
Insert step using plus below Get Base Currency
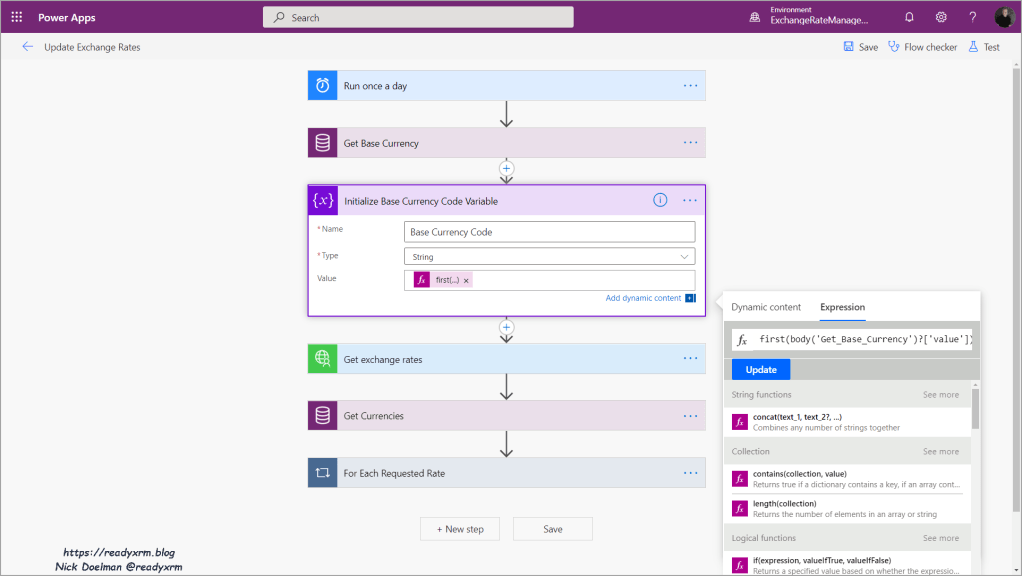506,168
